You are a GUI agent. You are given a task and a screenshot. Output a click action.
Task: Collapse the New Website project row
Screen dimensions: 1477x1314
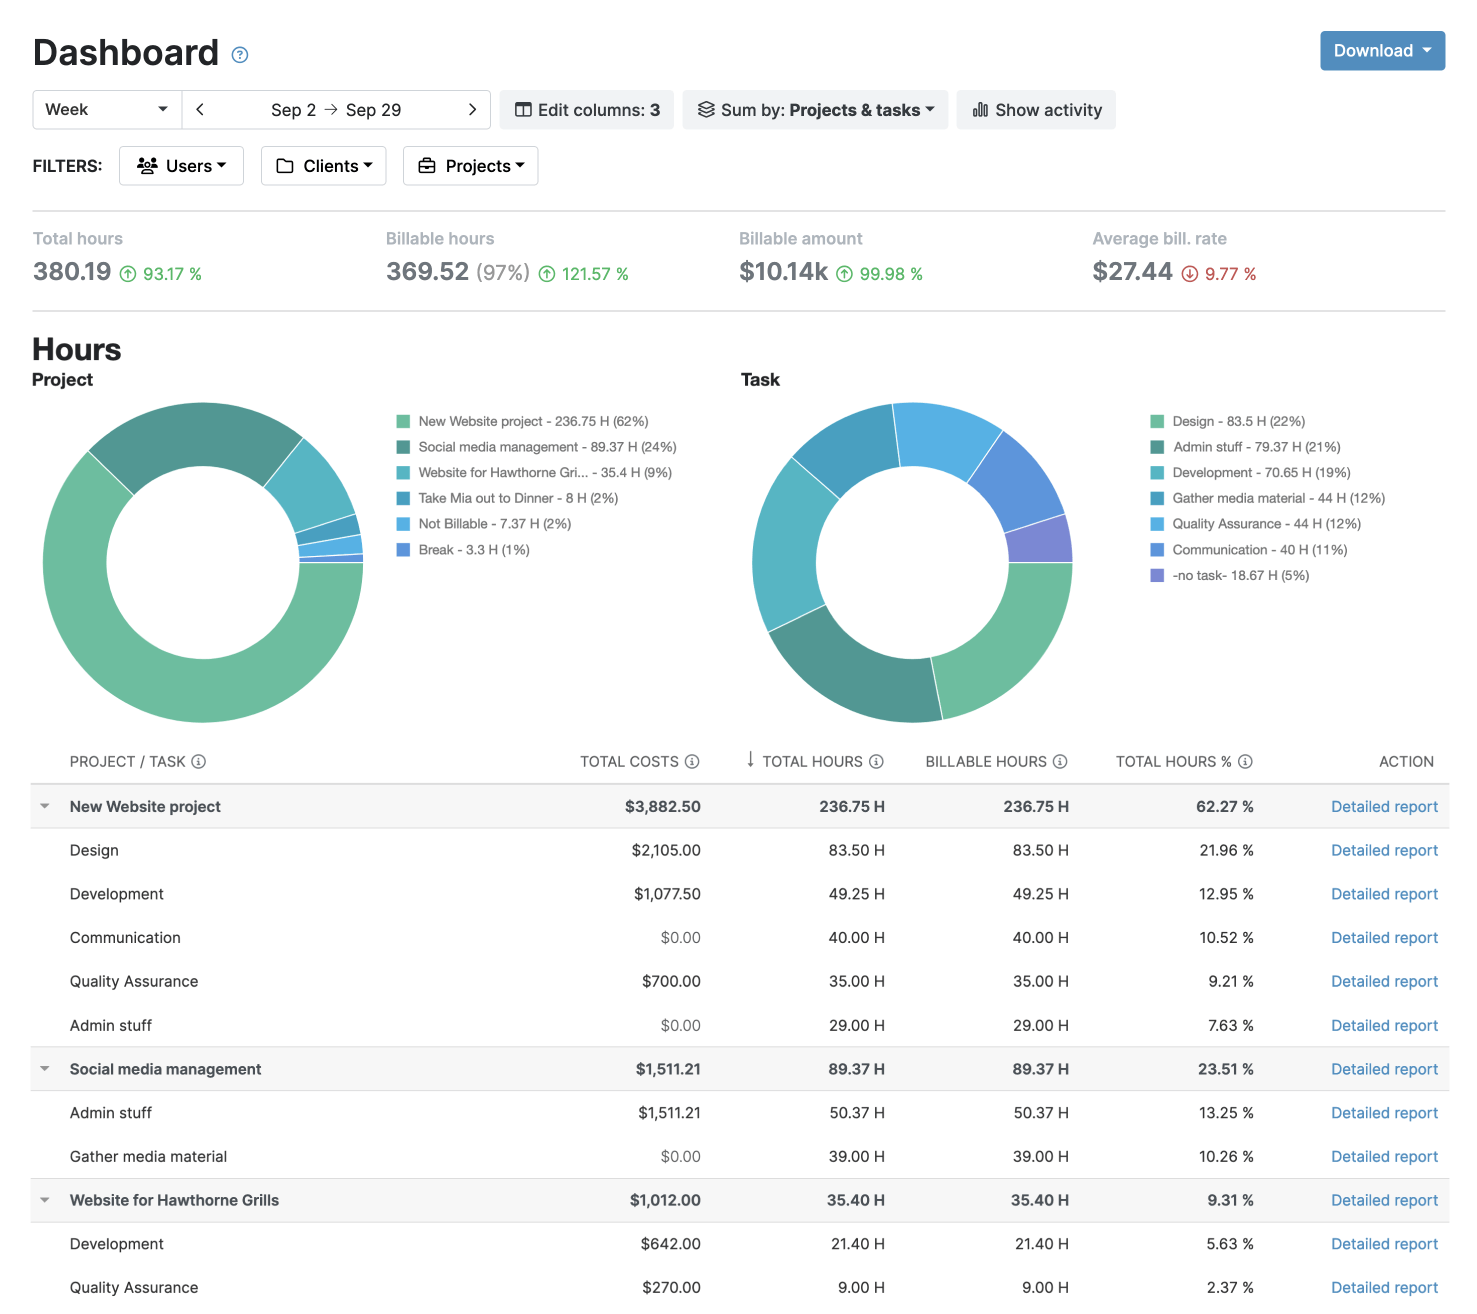click(44, 806)
